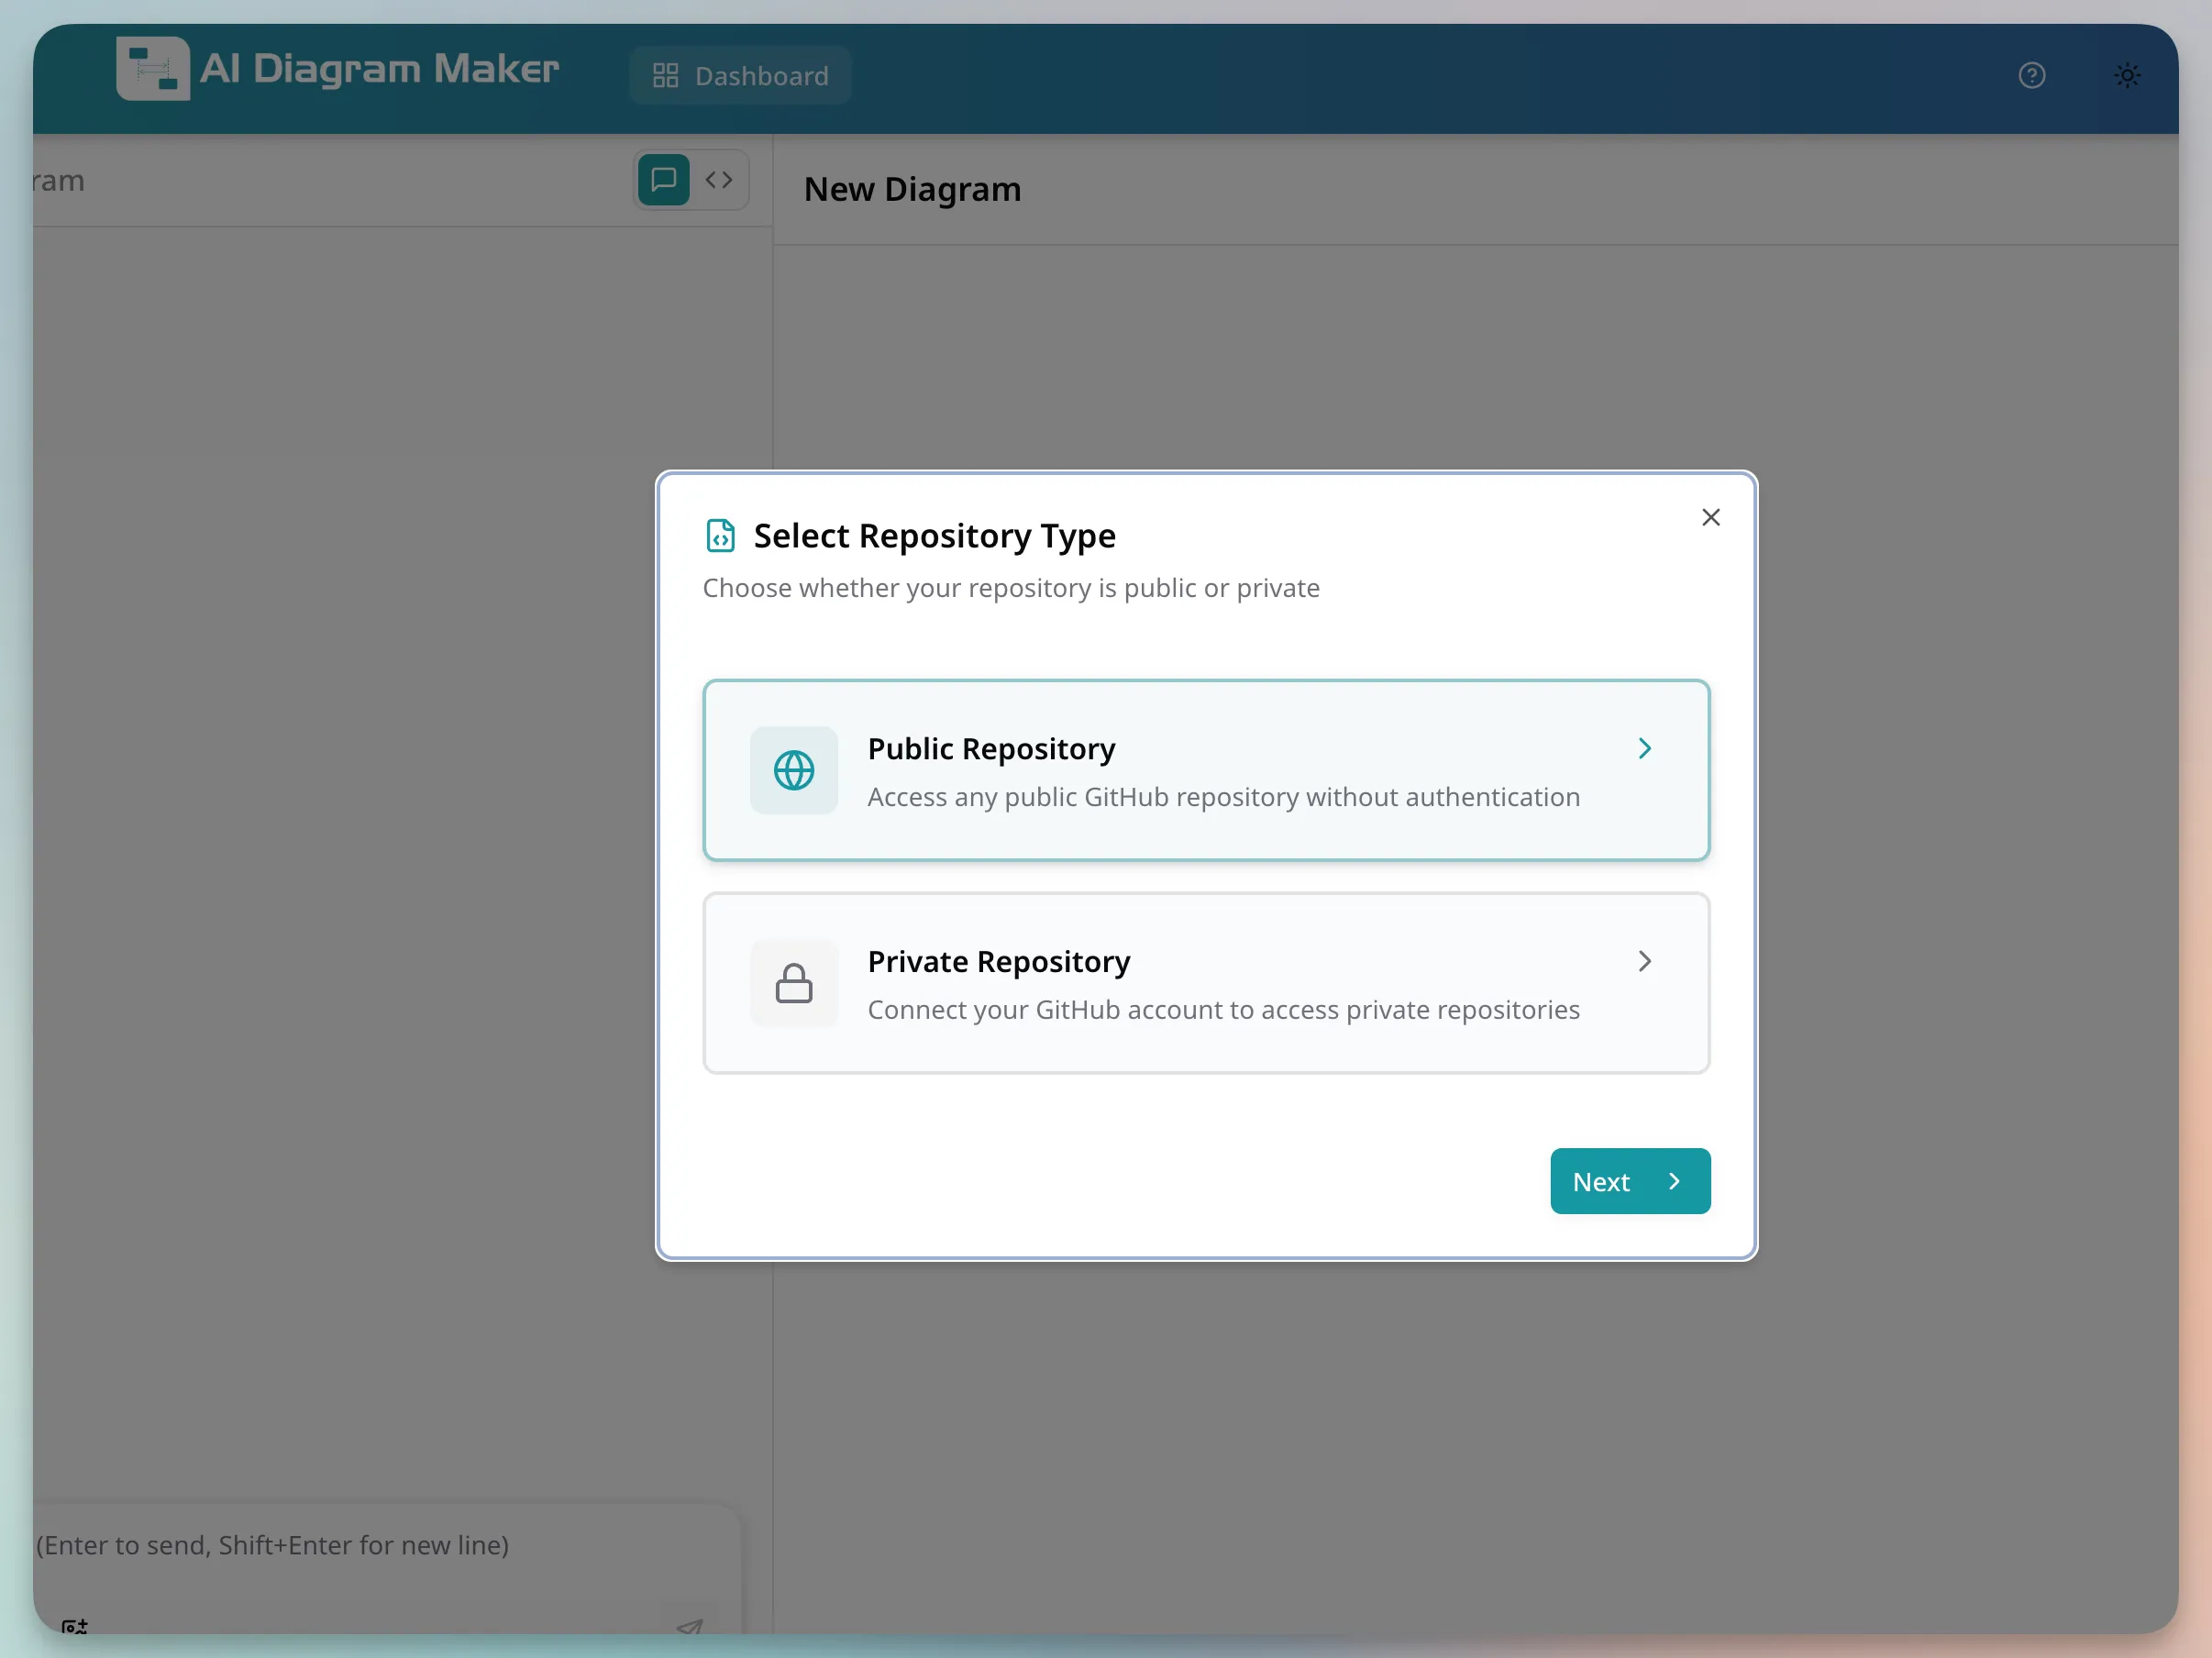
Task: Select the Public Repository option
Action: (1206, 770)
